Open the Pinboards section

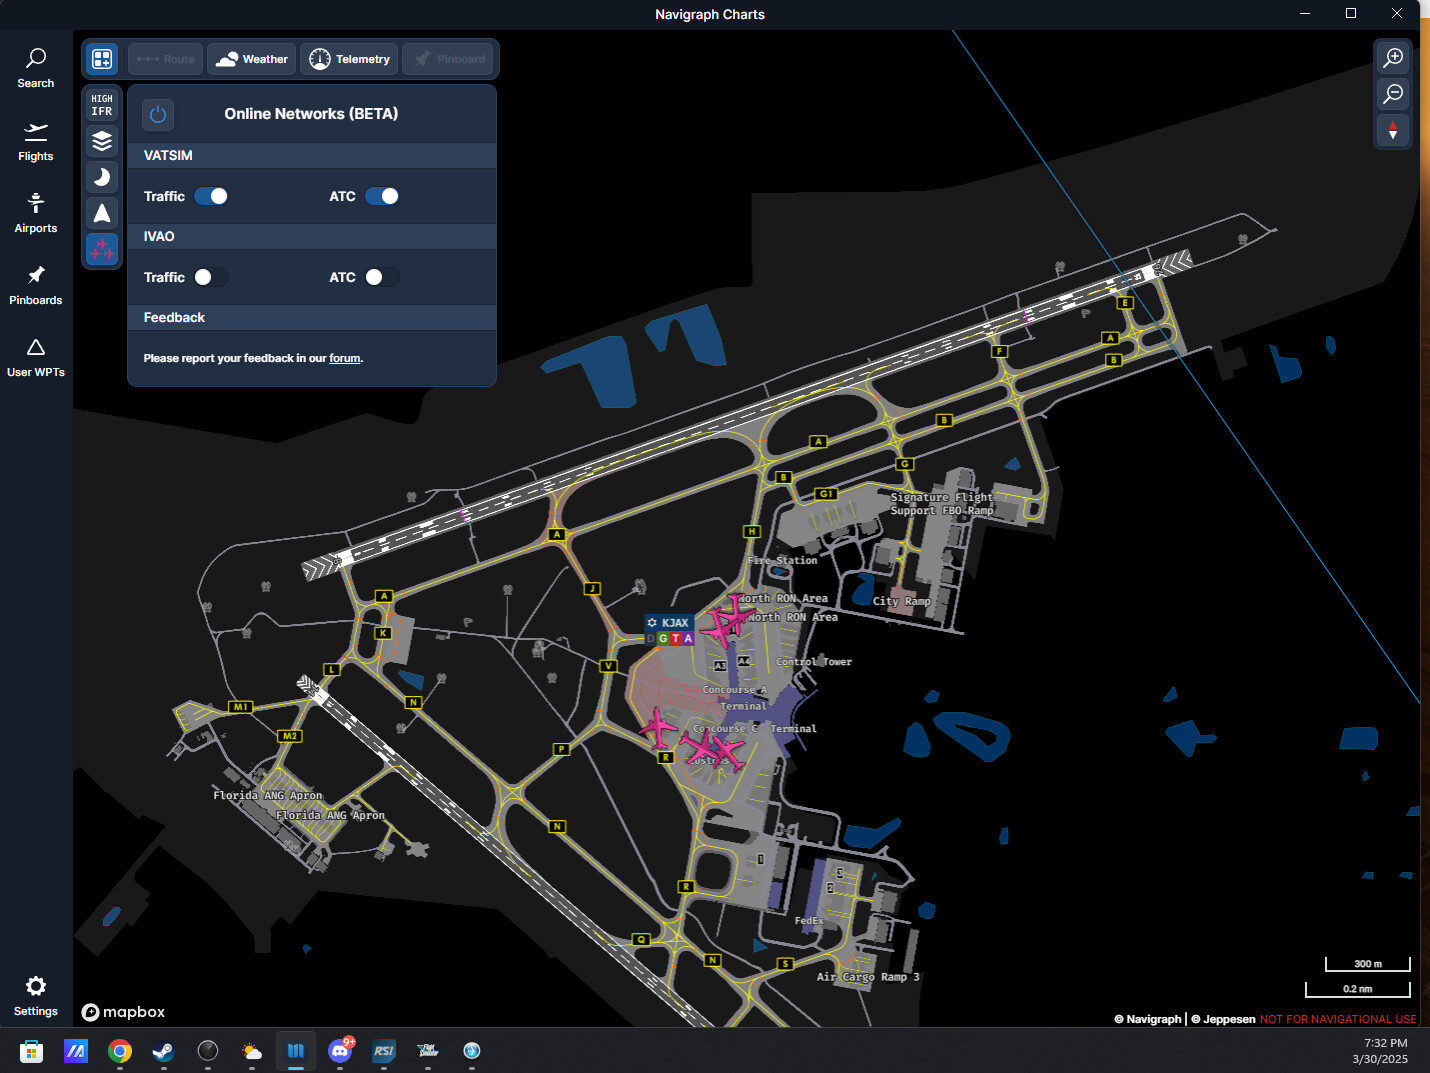pos(36,285)
